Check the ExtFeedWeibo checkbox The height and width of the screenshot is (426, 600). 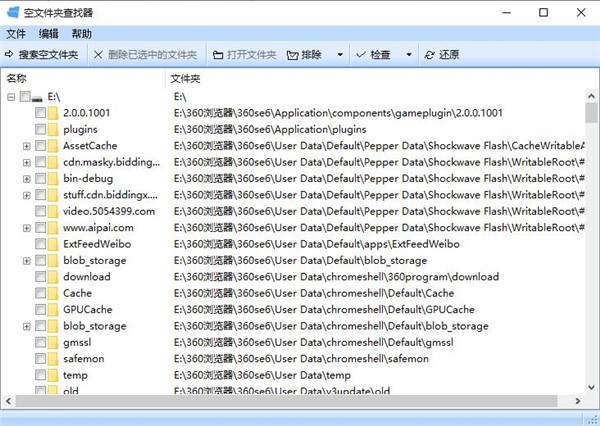click(40, 244)
